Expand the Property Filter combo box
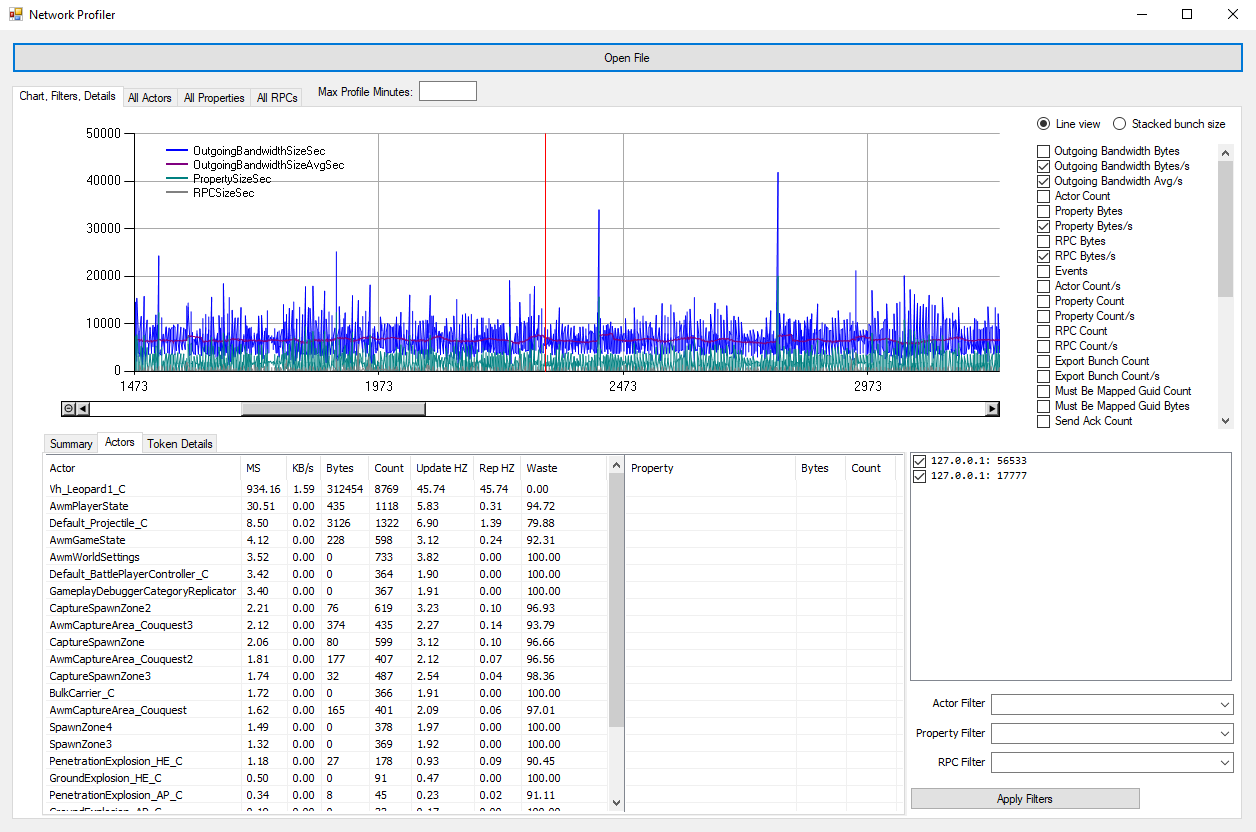This screenshot has height=832, width=1256. 1225,734
